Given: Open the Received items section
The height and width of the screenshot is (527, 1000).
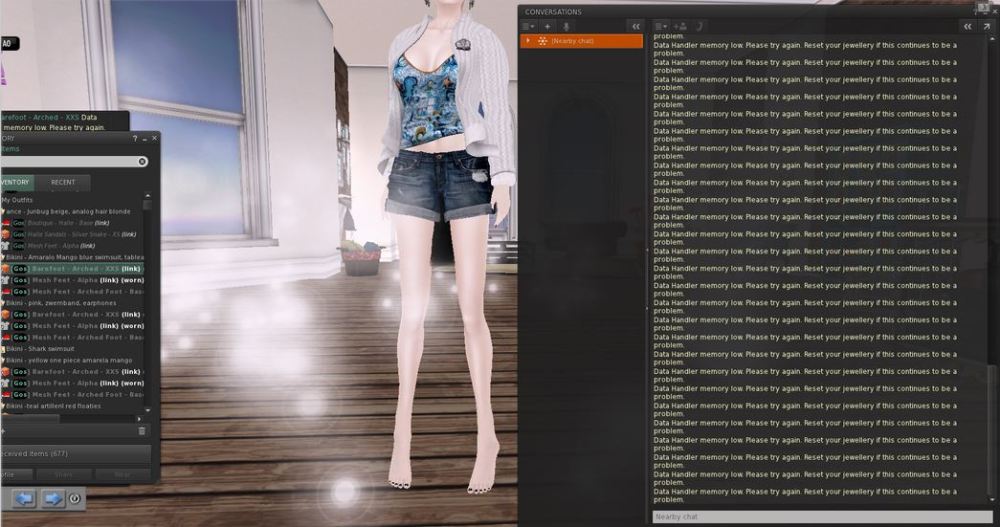Looking at the screenshot, I should click(x=75, y=453).
